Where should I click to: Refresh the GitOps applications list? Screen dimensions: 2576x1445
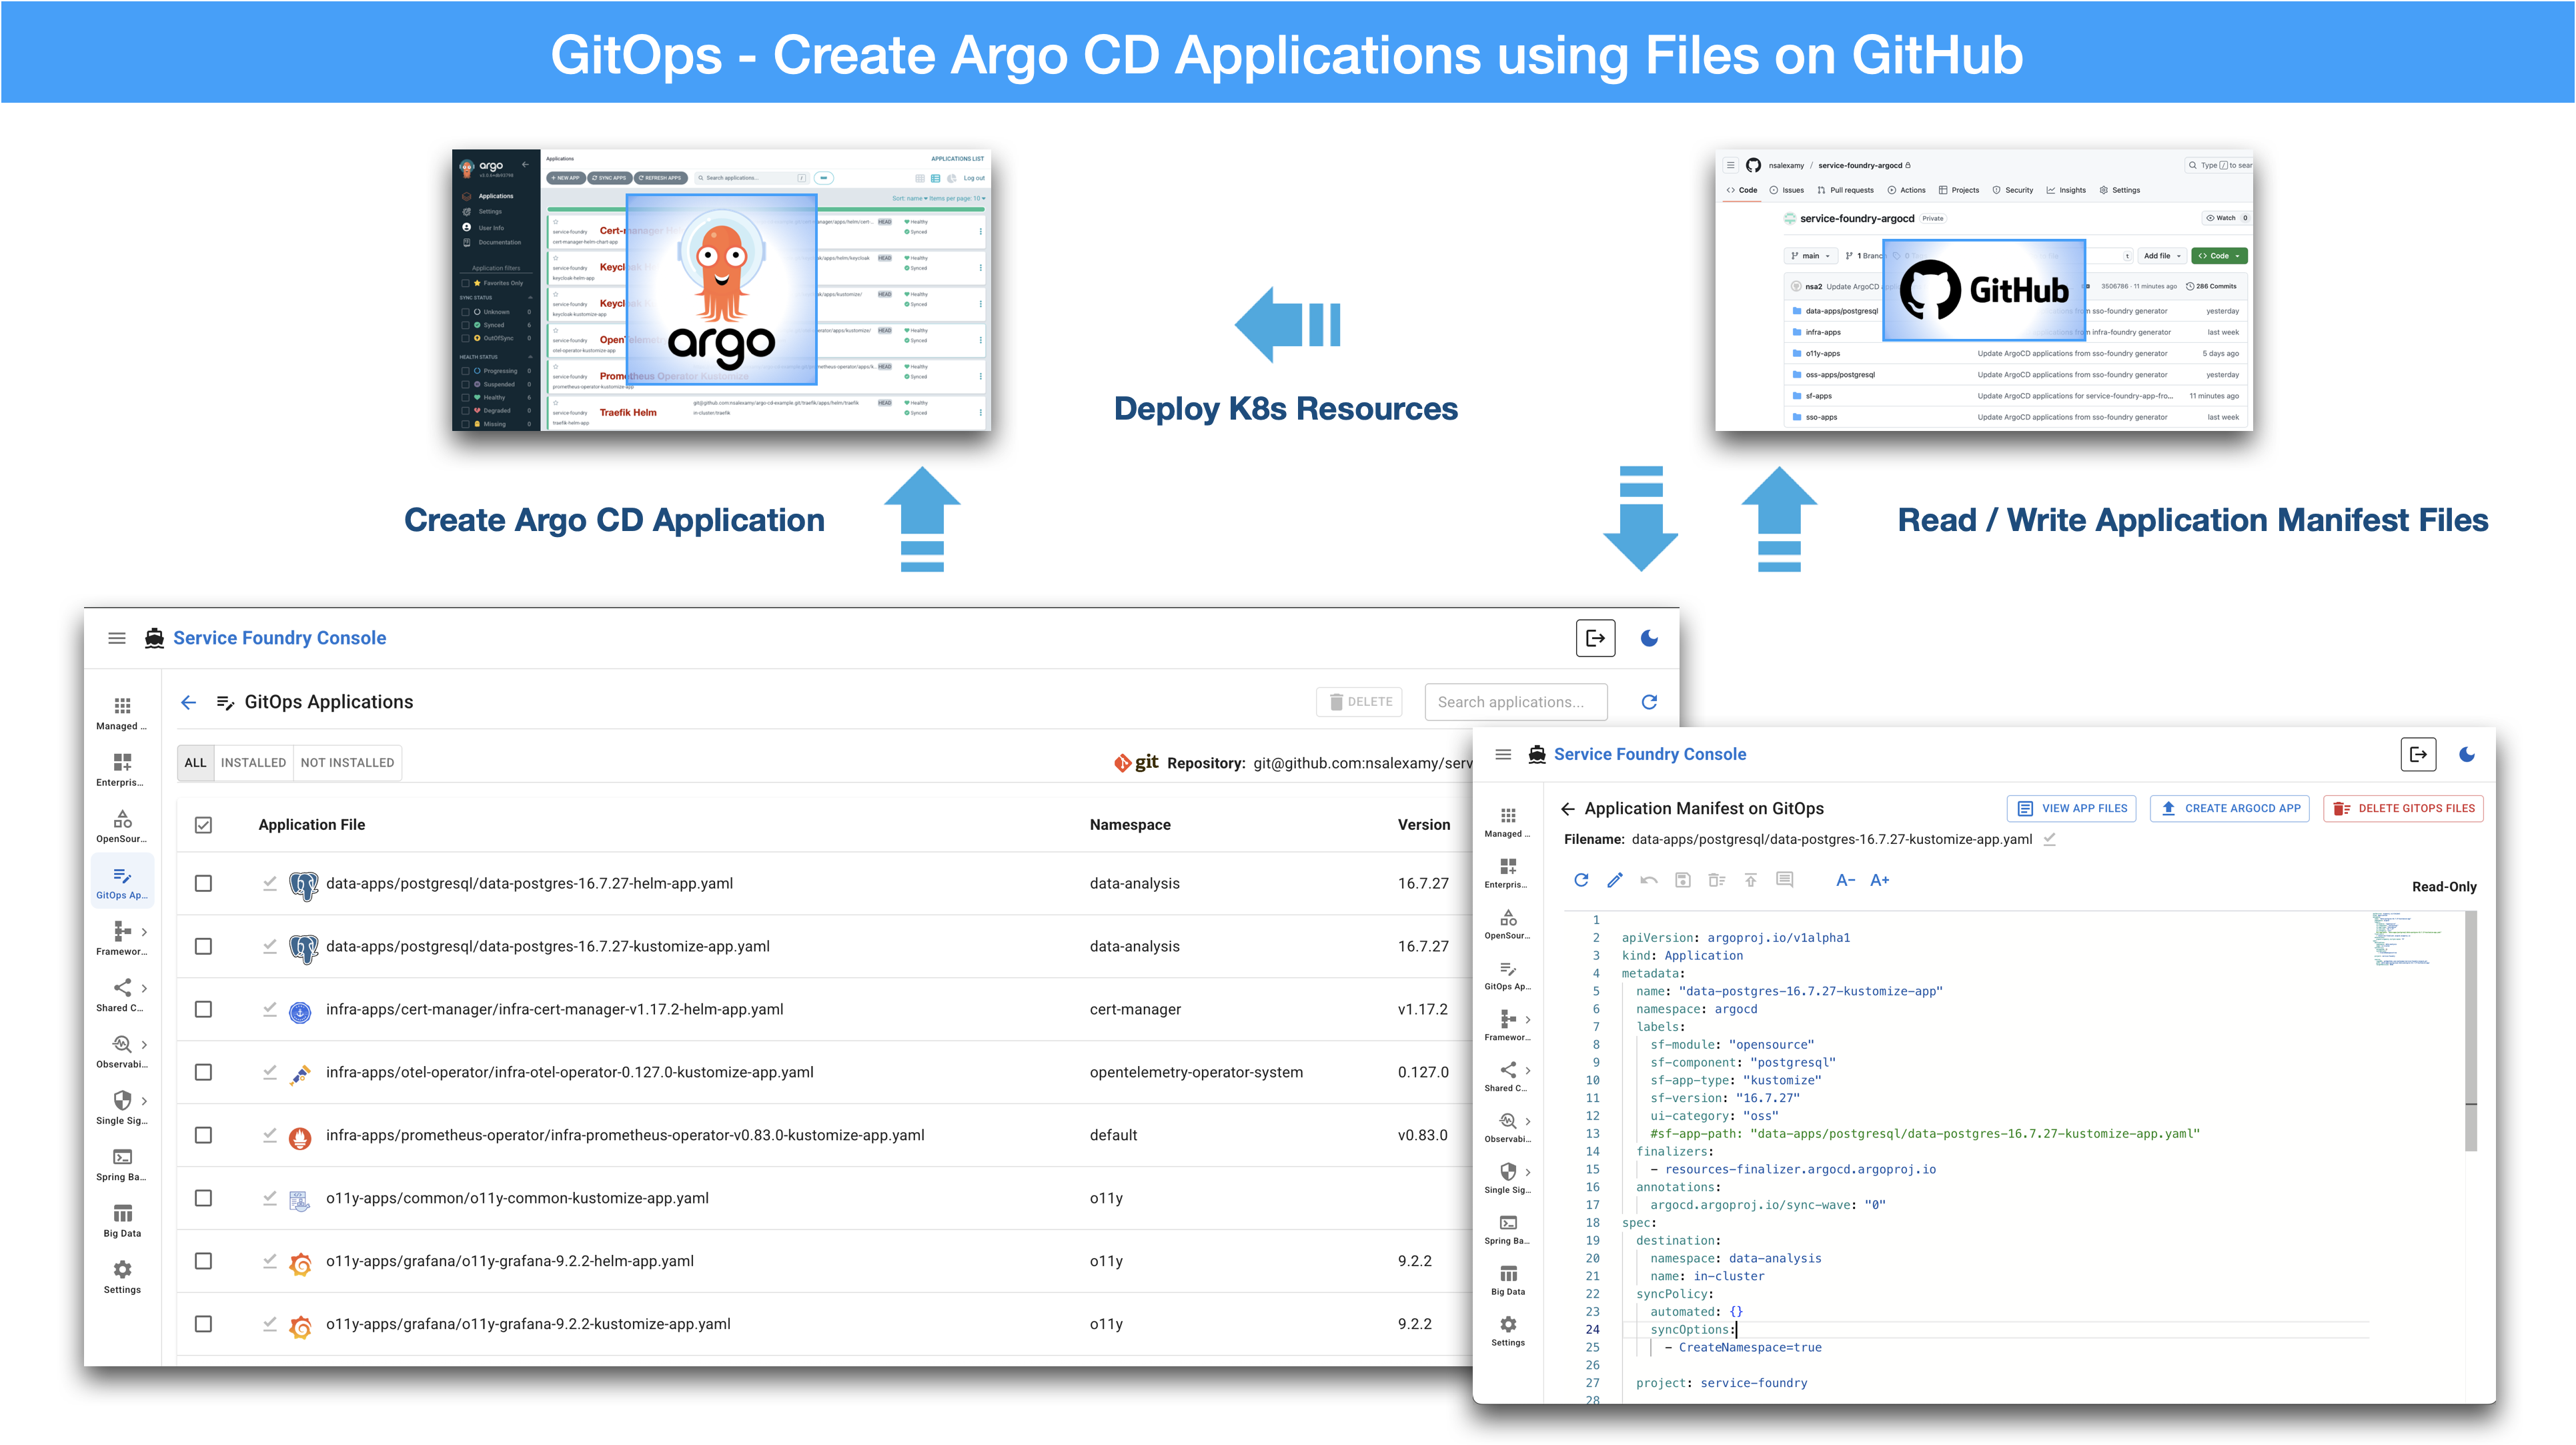[1649, 702]
